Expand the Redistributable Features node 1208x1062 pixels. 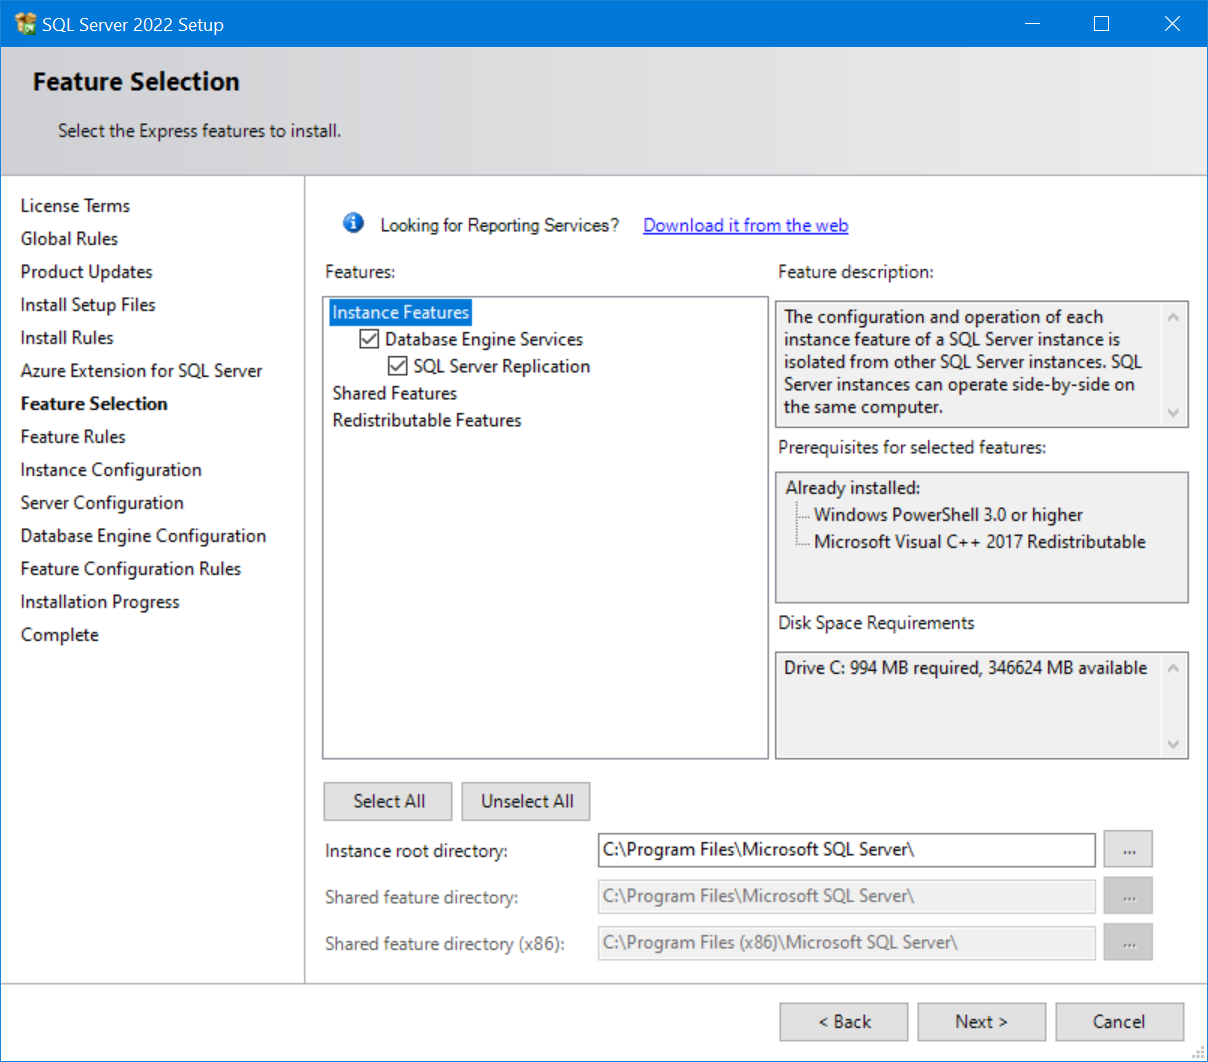coord(426,420)
